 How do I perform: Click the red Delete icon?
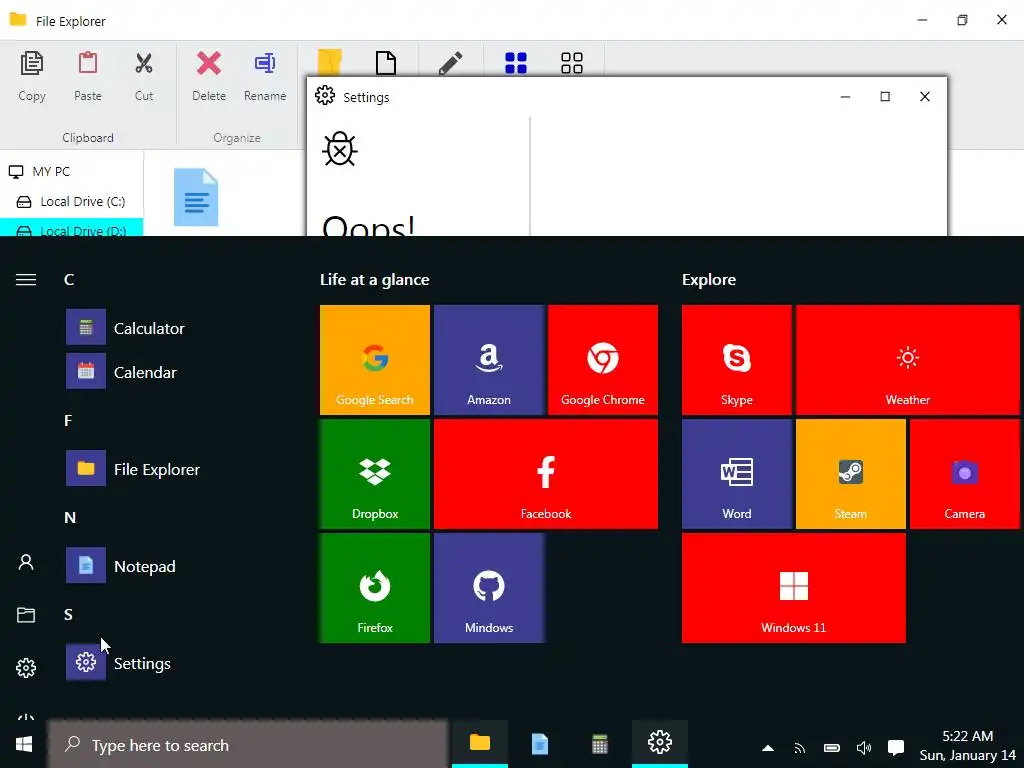tap(209, 63)
